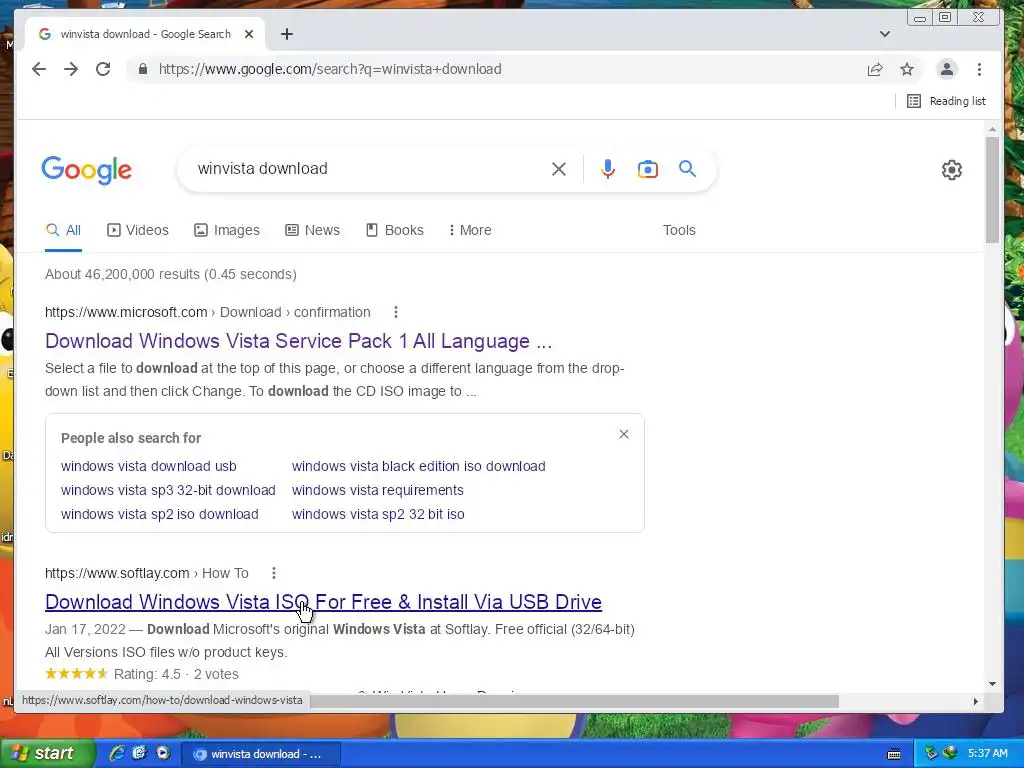1024x768 pixels.
Task: Search windows vista sp2 32 bit iso
Action: 377,515
